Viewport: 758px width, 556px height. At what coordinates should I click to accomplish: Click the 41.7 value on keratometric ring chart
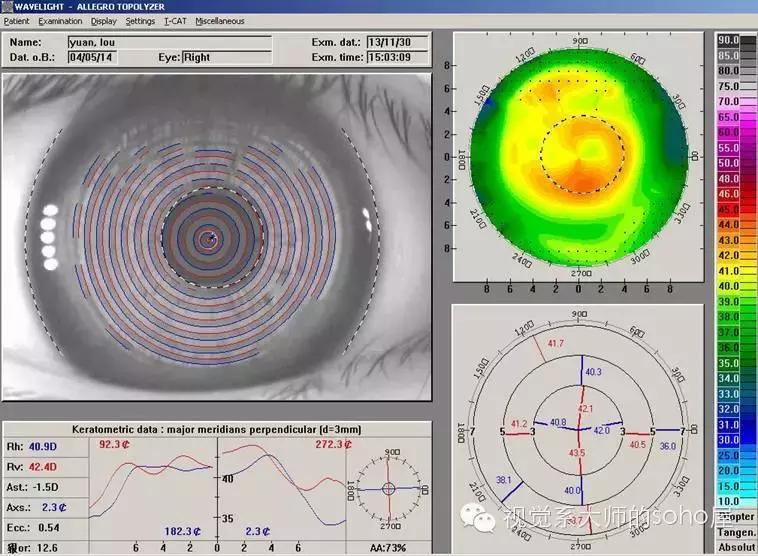point(555,344)
